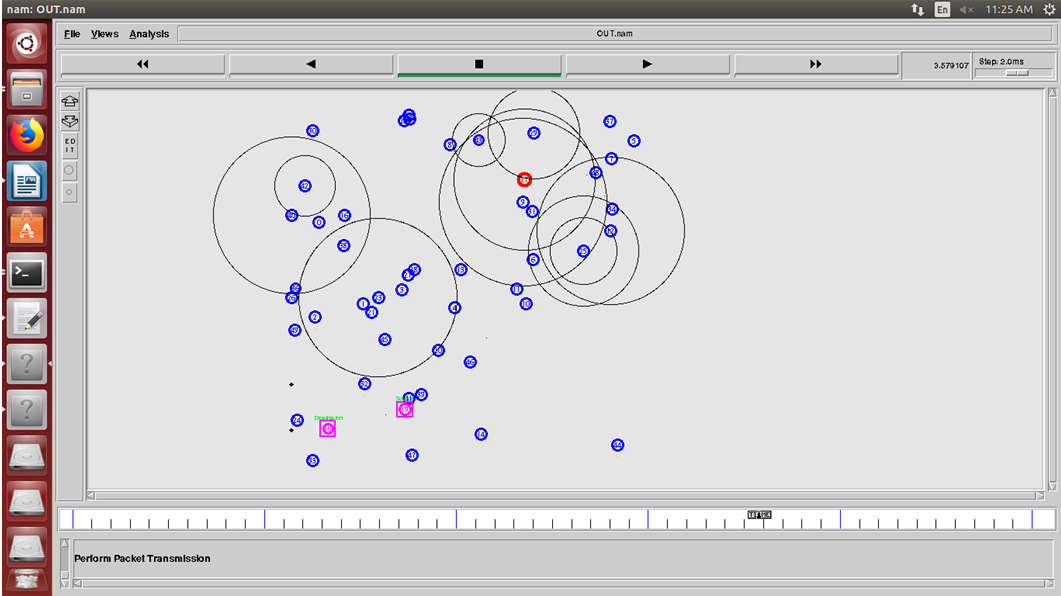This screenshot has height=596, width=1061.
Task: Open the Ubuntu Software store icon
Action: (x=27, y=227)
